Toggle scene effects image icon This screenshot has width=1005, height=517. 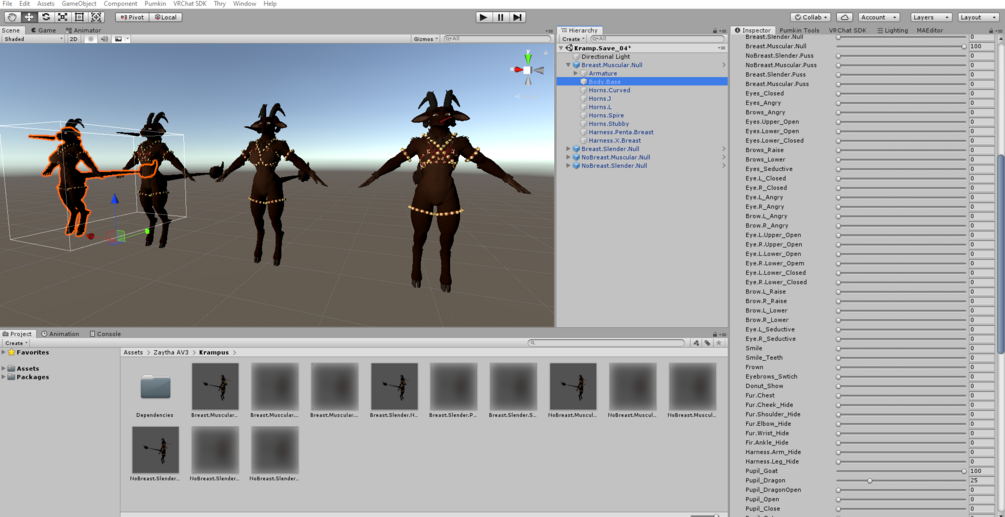[x=119, y=38]
